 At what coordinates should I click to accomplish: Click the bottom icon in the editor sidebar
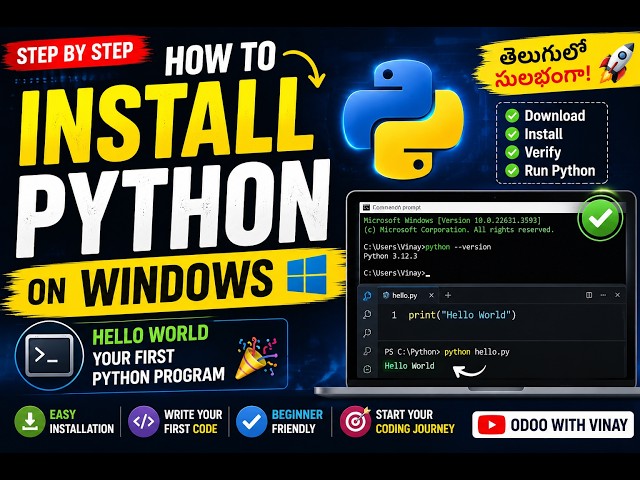pyautogui.click(x=367, y=369)
